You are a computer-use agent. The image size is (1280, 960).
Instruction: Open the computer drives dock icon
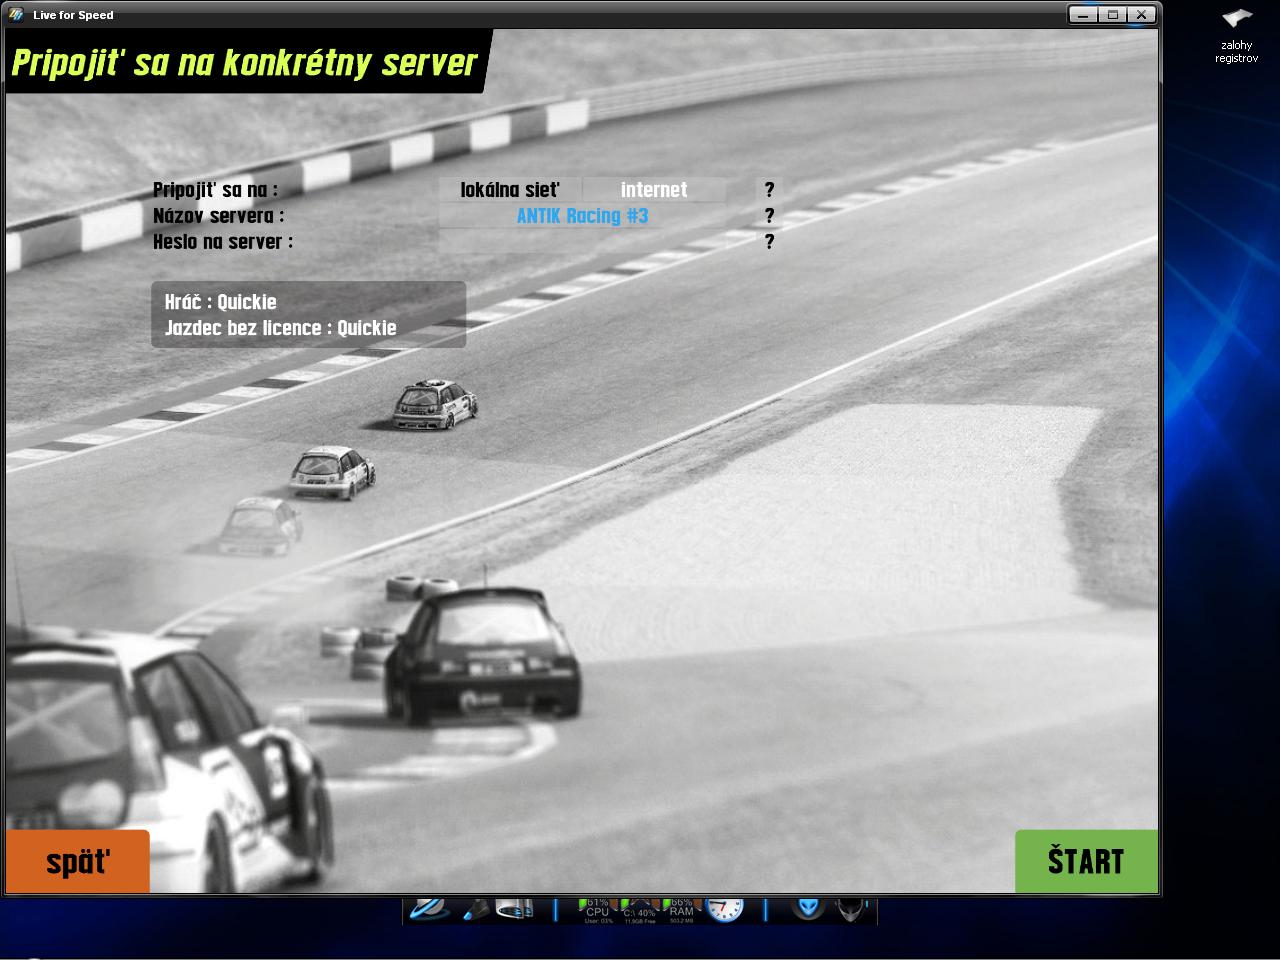click(x=515, y=909)
